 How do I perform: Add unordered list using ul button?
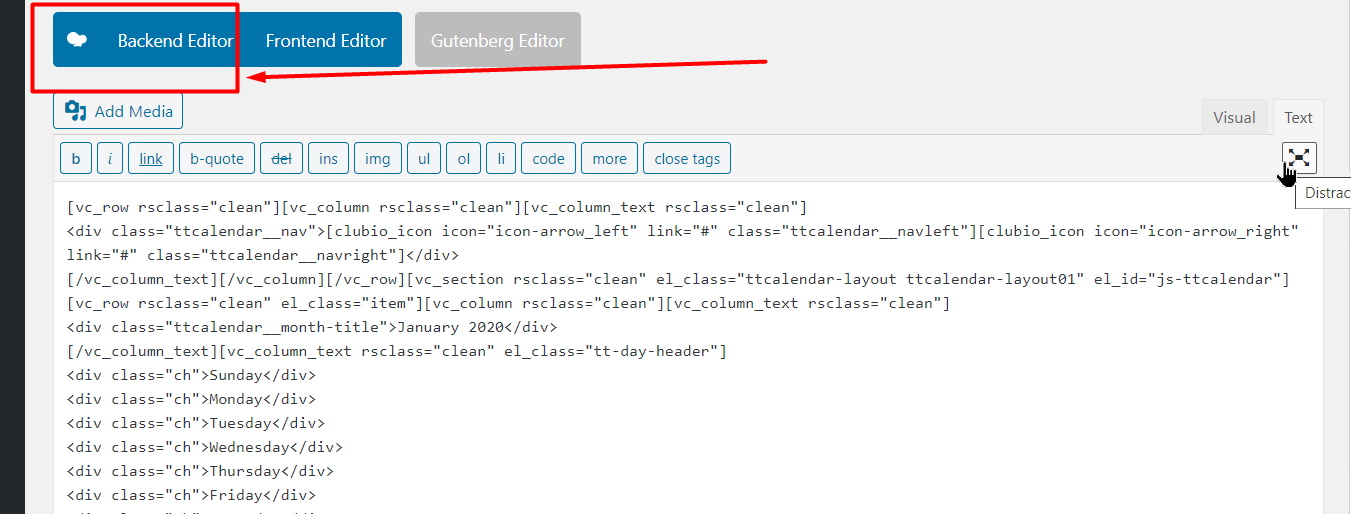(x=424, y=159)
